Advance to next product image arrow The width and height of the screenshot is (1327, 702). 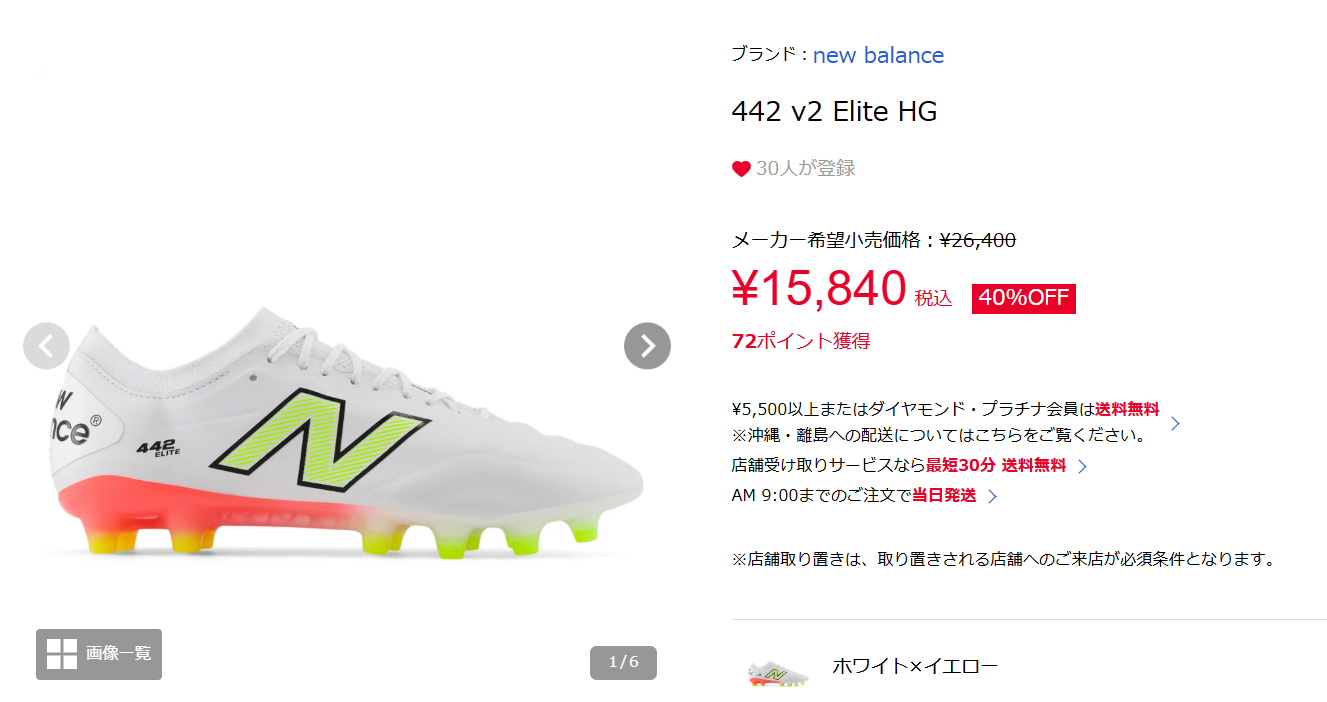point(647,346)
